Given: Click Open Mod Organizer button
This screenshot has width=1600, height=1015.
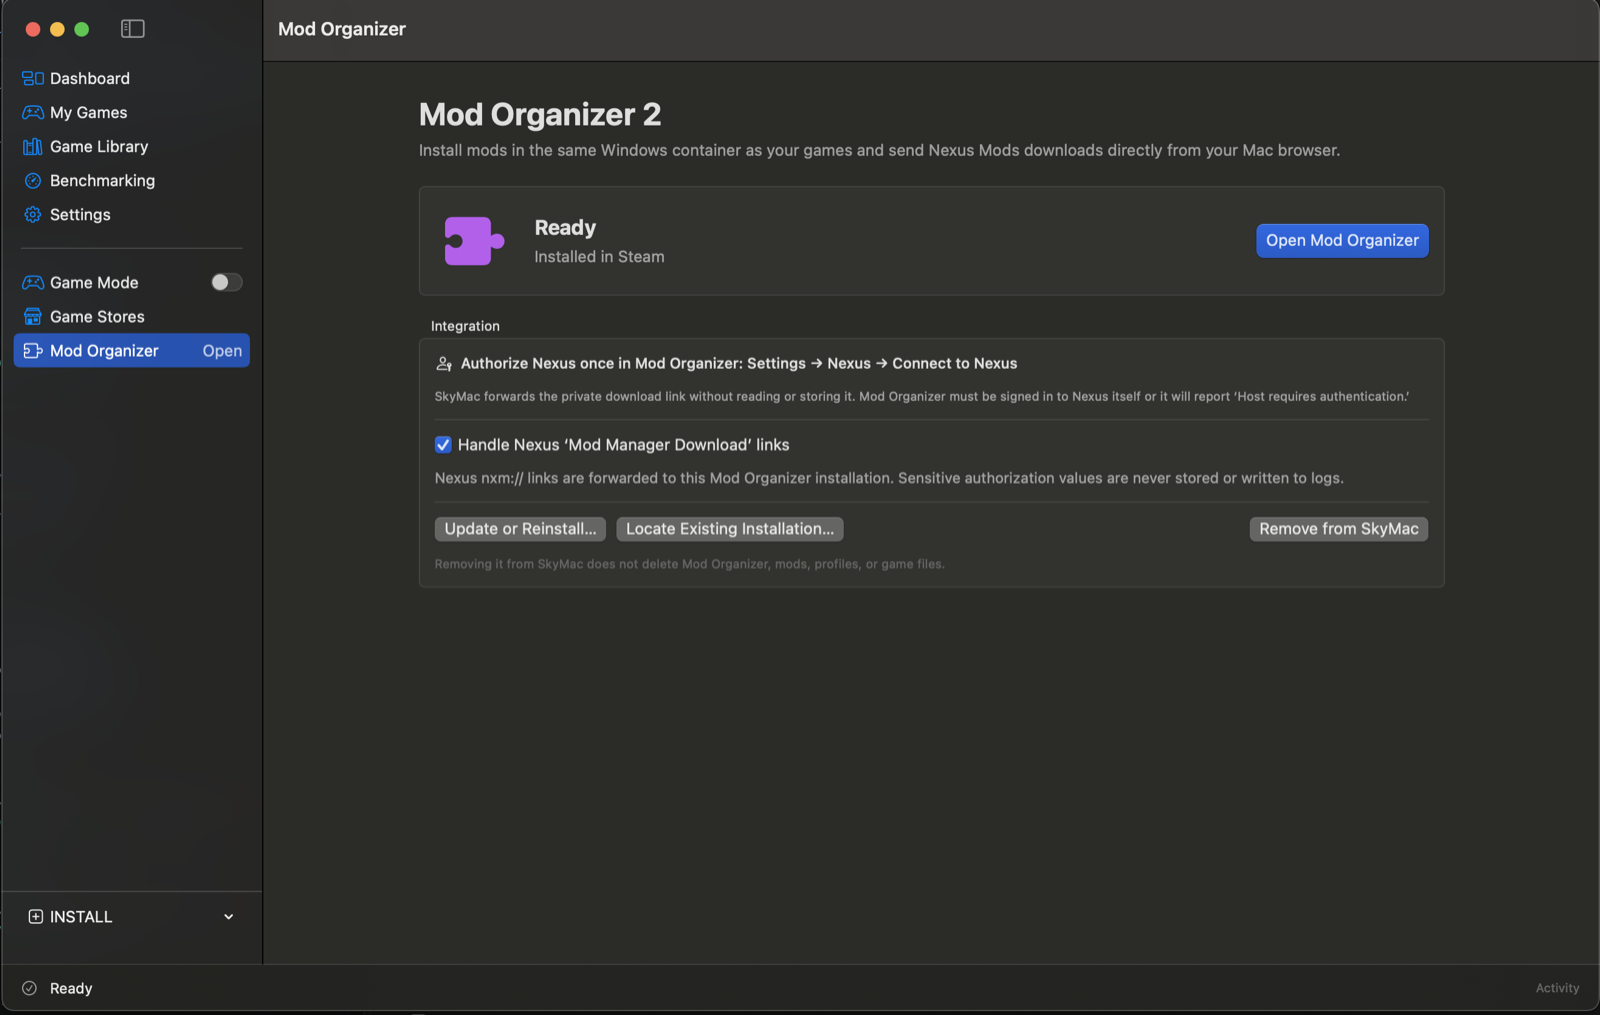Looking at the screenshot, I should [1342, 240].
